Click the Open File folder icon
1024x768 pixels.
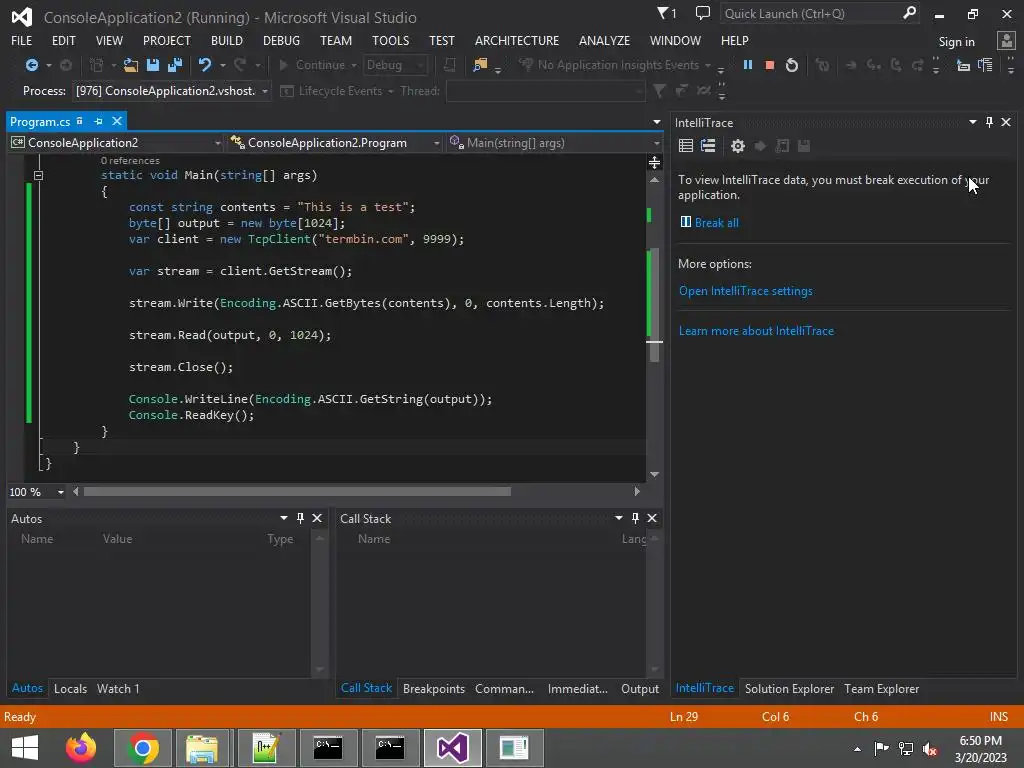pyautogui.click(x=131, y=65)
